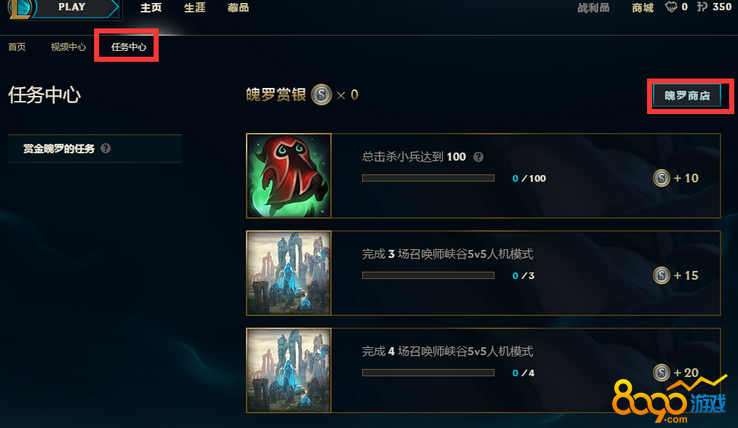Open the 魄罗商店 button
This screenshot has width=738, height=428.
687,96
